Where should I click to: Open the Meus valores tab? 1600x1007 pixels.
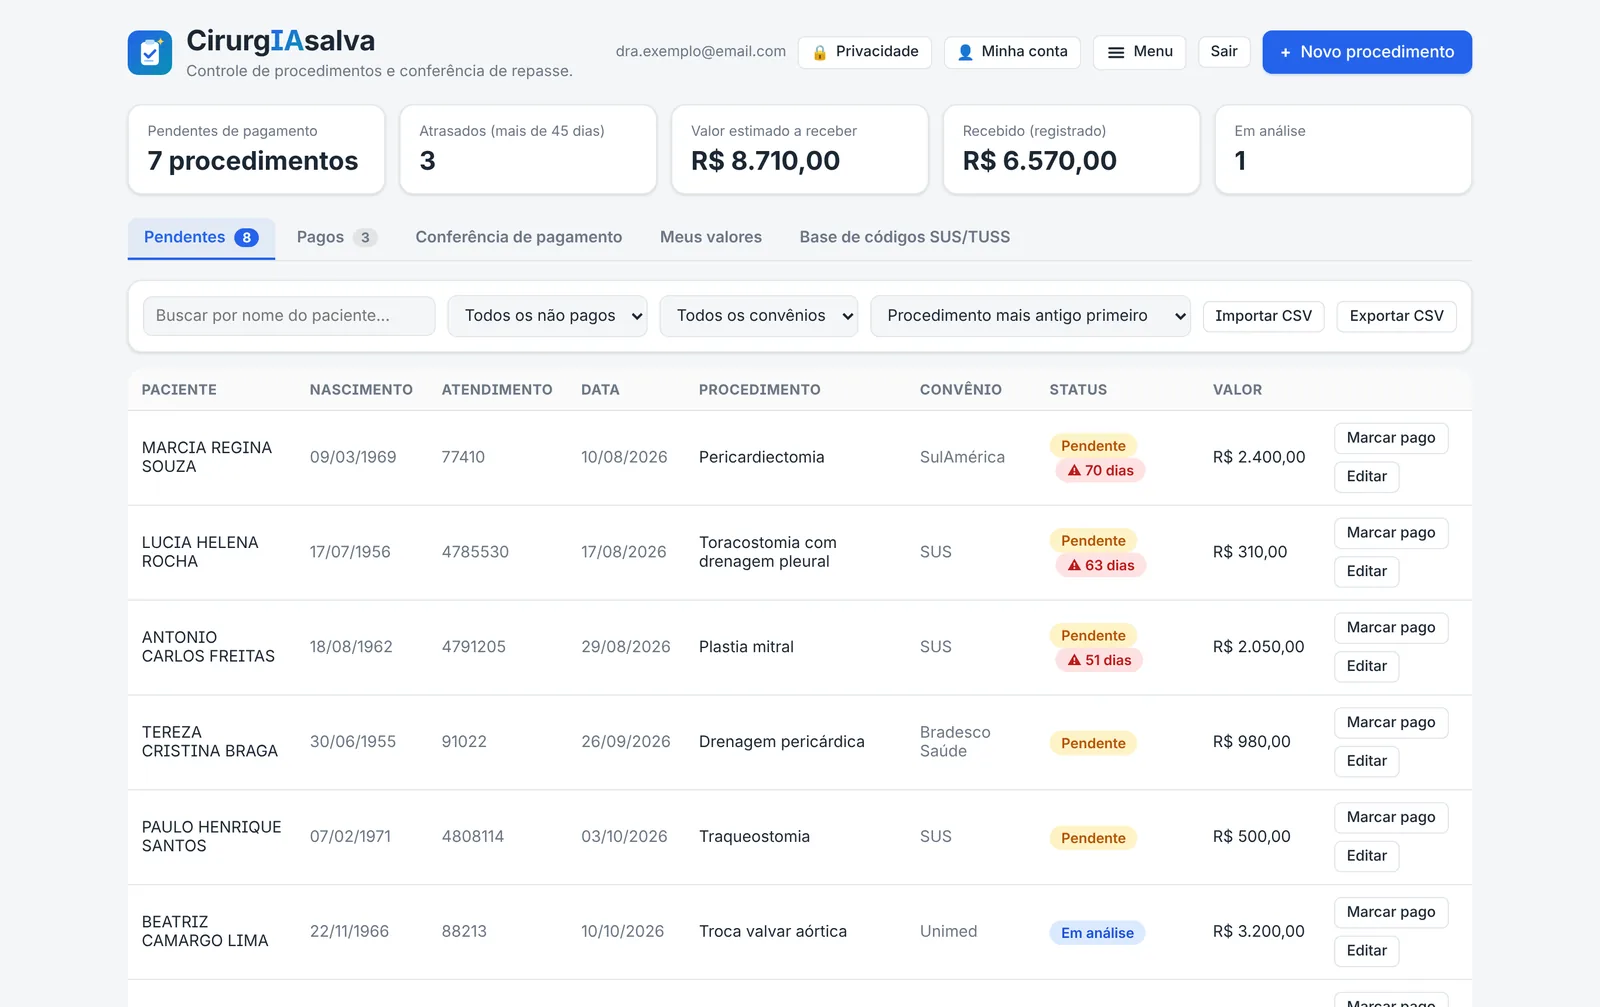pyautogui.click(x=711, y=238)
